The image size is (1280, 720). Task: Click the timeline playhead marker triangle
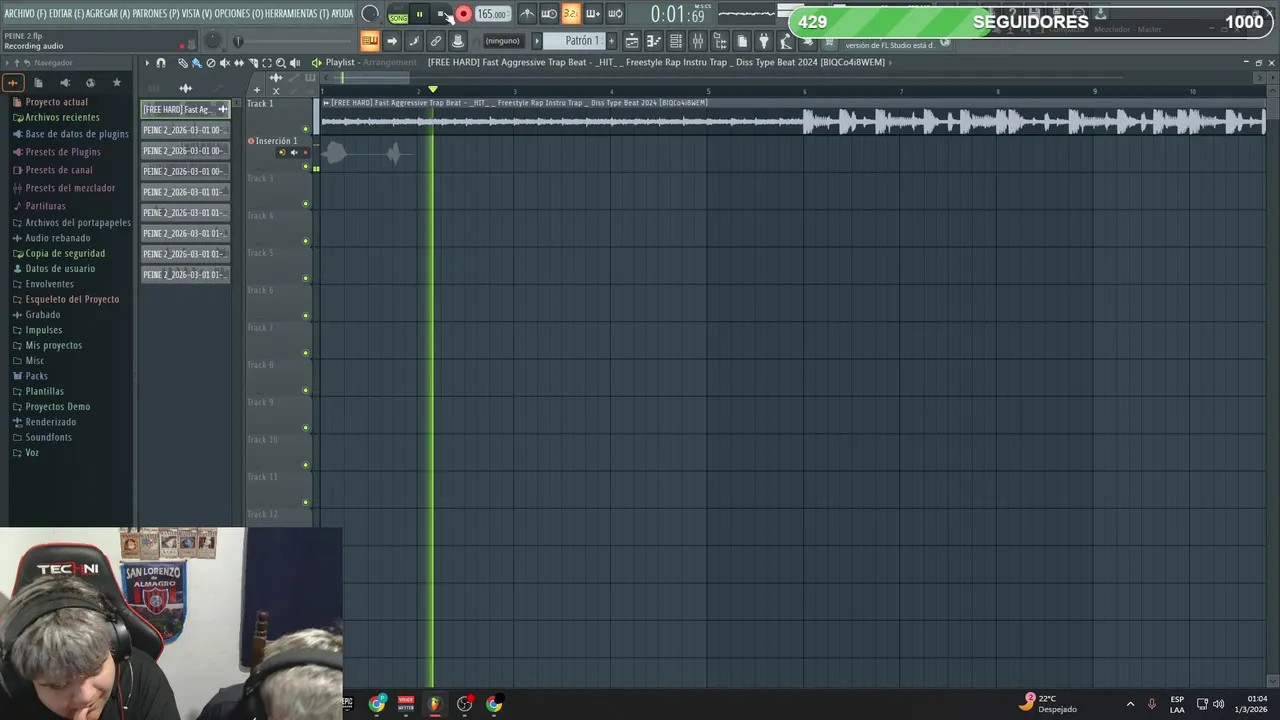[x=433, y=90]
